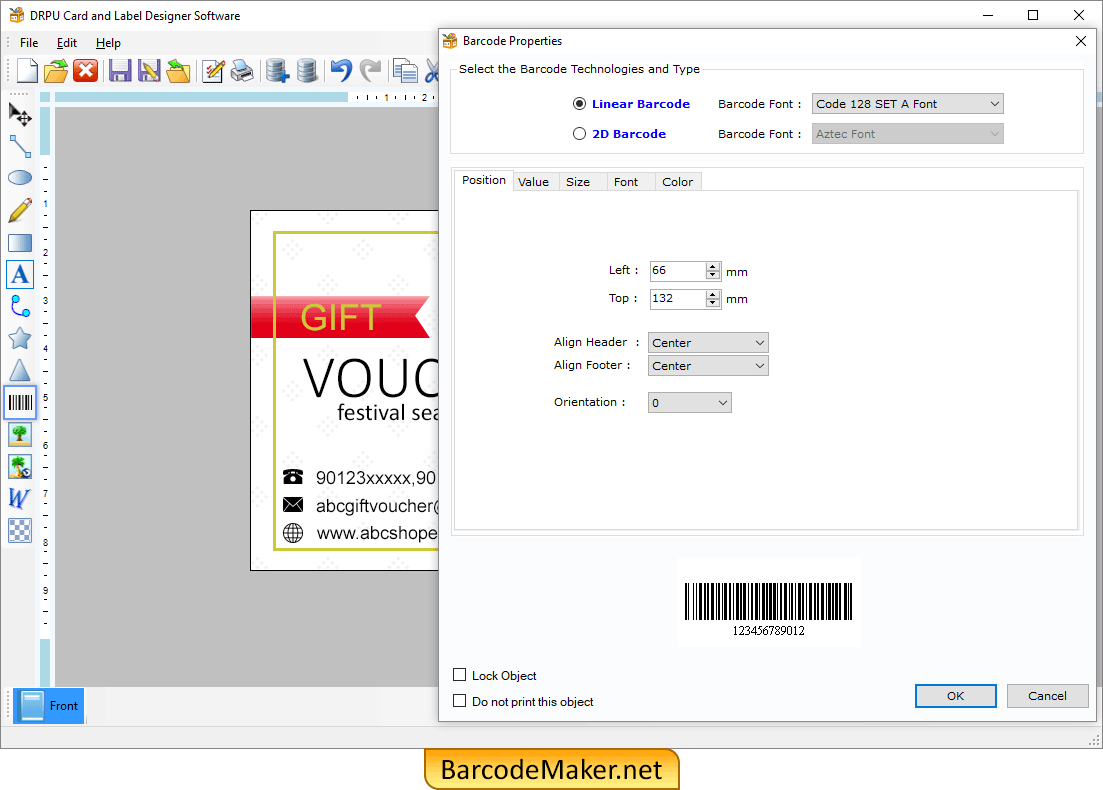Select the WordArt W tool
The height and width of the screenshot is (790, 1103).
20,498
